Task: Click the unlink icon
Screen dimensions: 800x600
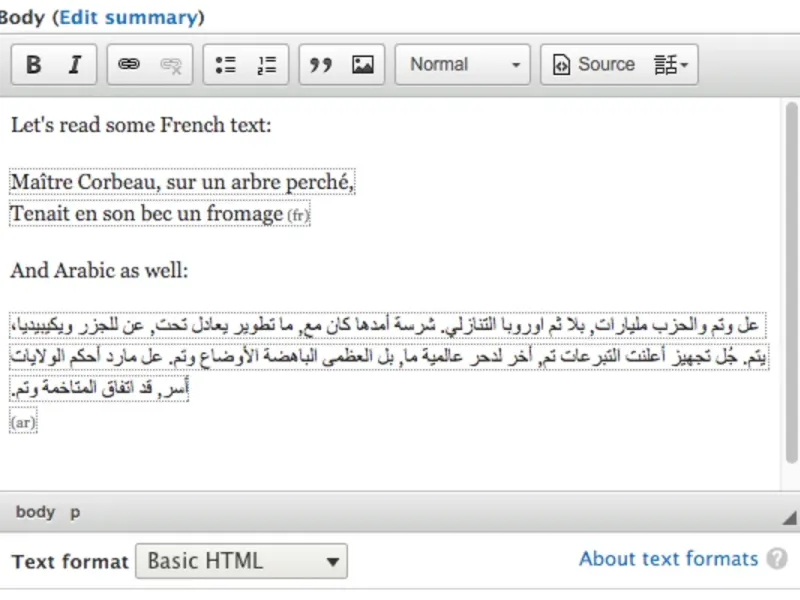Action: coord(170,65)
